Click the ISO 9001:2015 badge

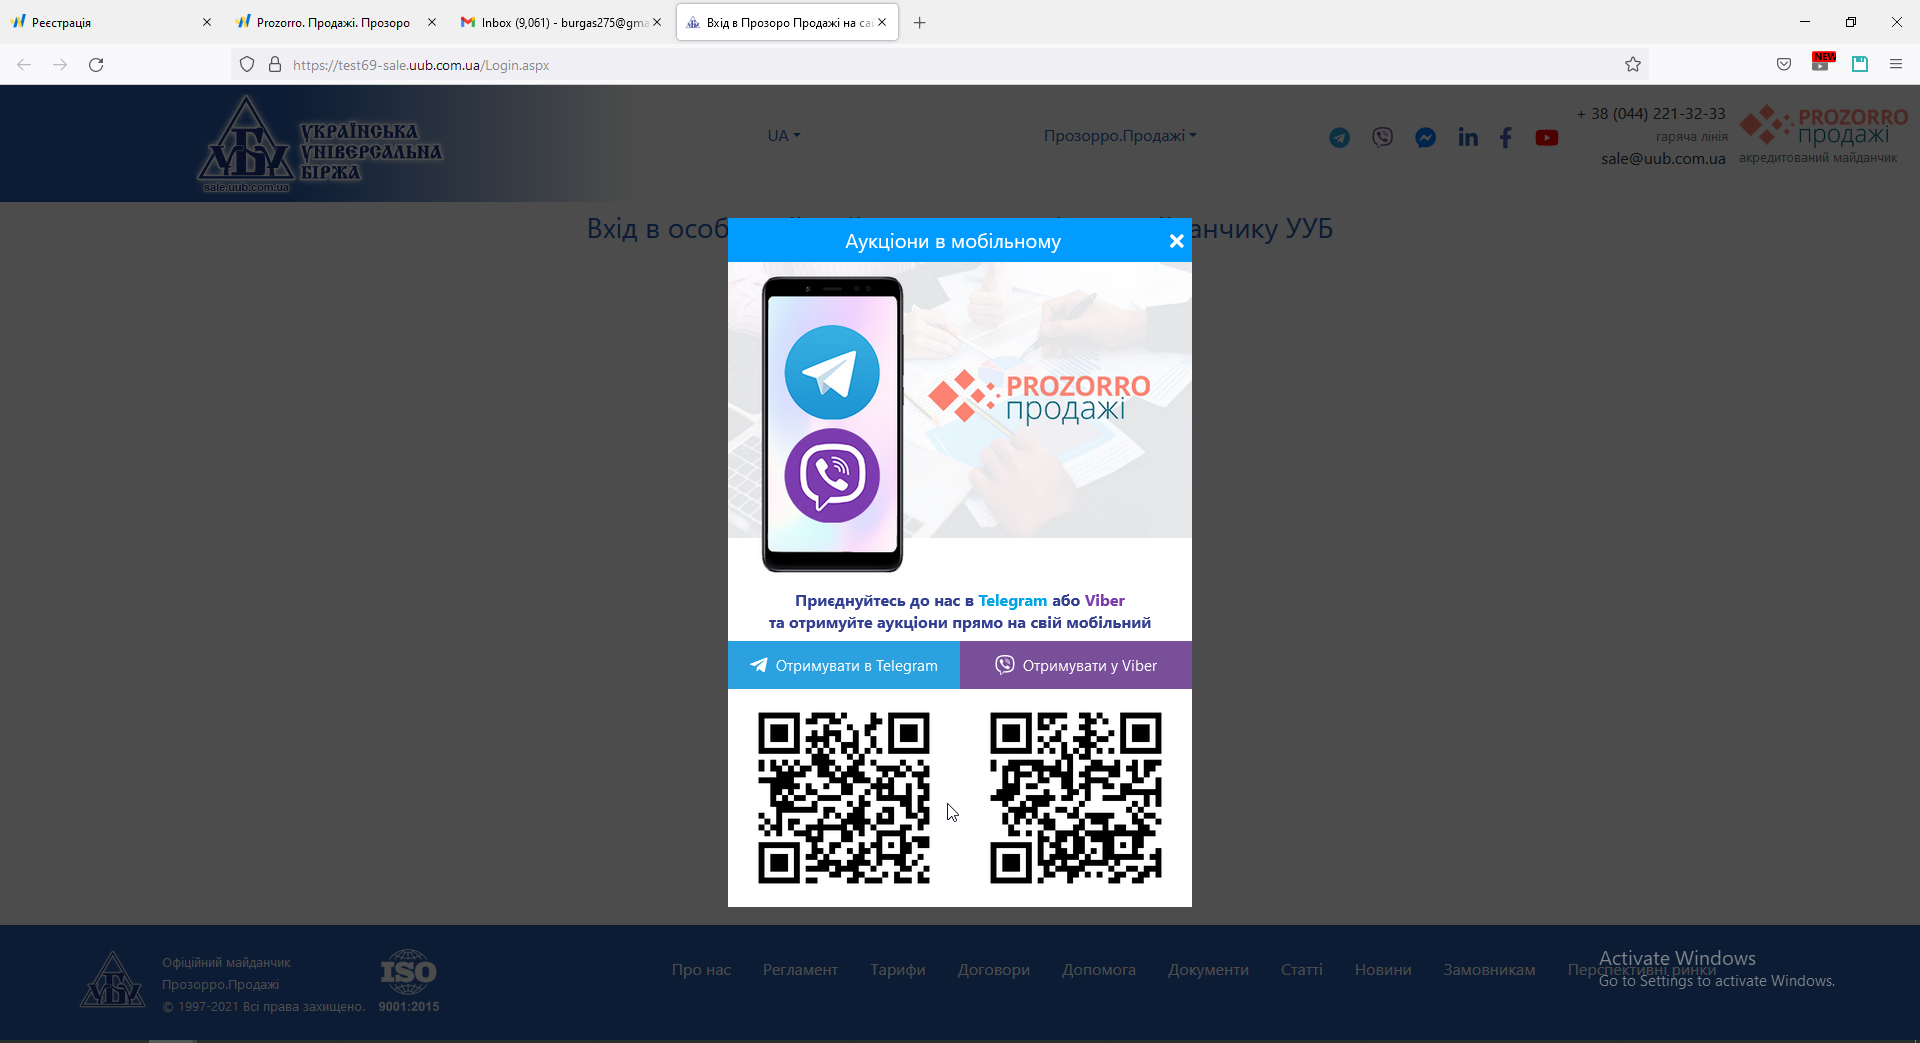click(409, 981)
